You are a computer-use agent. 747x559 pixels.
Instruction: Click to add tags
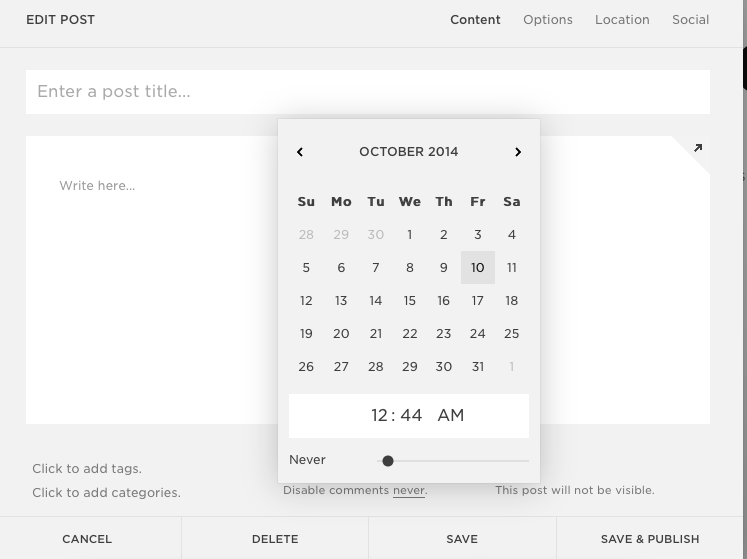pos(87,468)
